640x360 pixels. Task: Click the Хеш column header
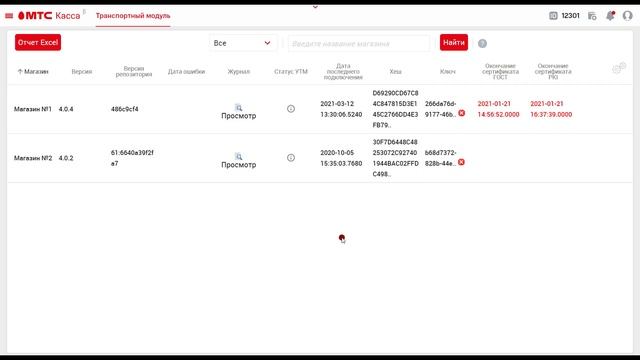coord(396,71)
